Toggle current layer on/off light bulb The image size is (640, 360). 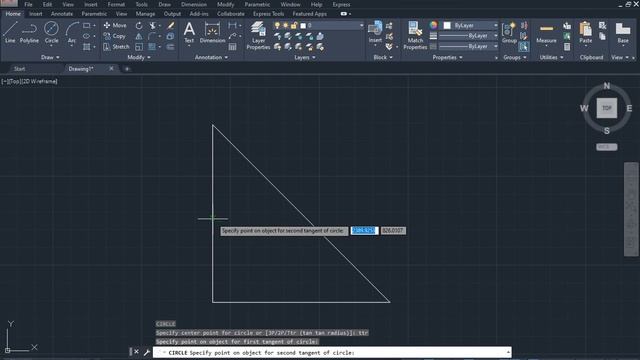point(277,25)
